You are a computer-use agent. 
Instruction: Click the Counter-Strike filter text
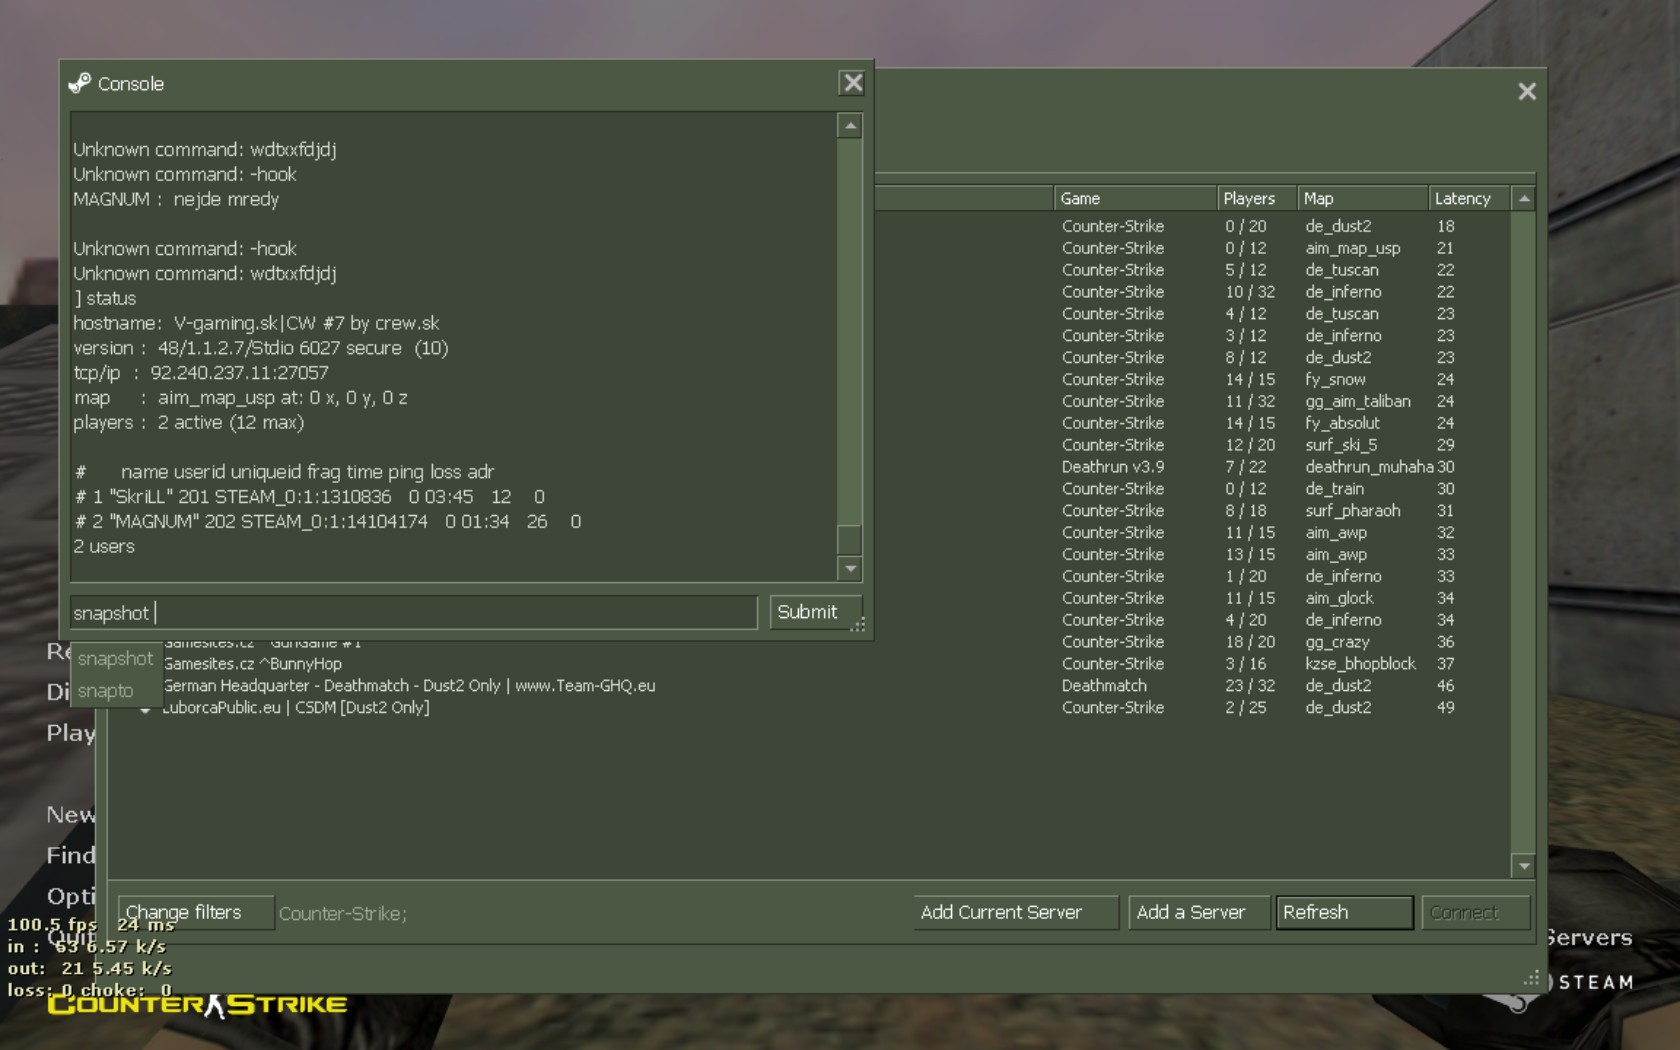pyautogui.click(x=343, y=914)
